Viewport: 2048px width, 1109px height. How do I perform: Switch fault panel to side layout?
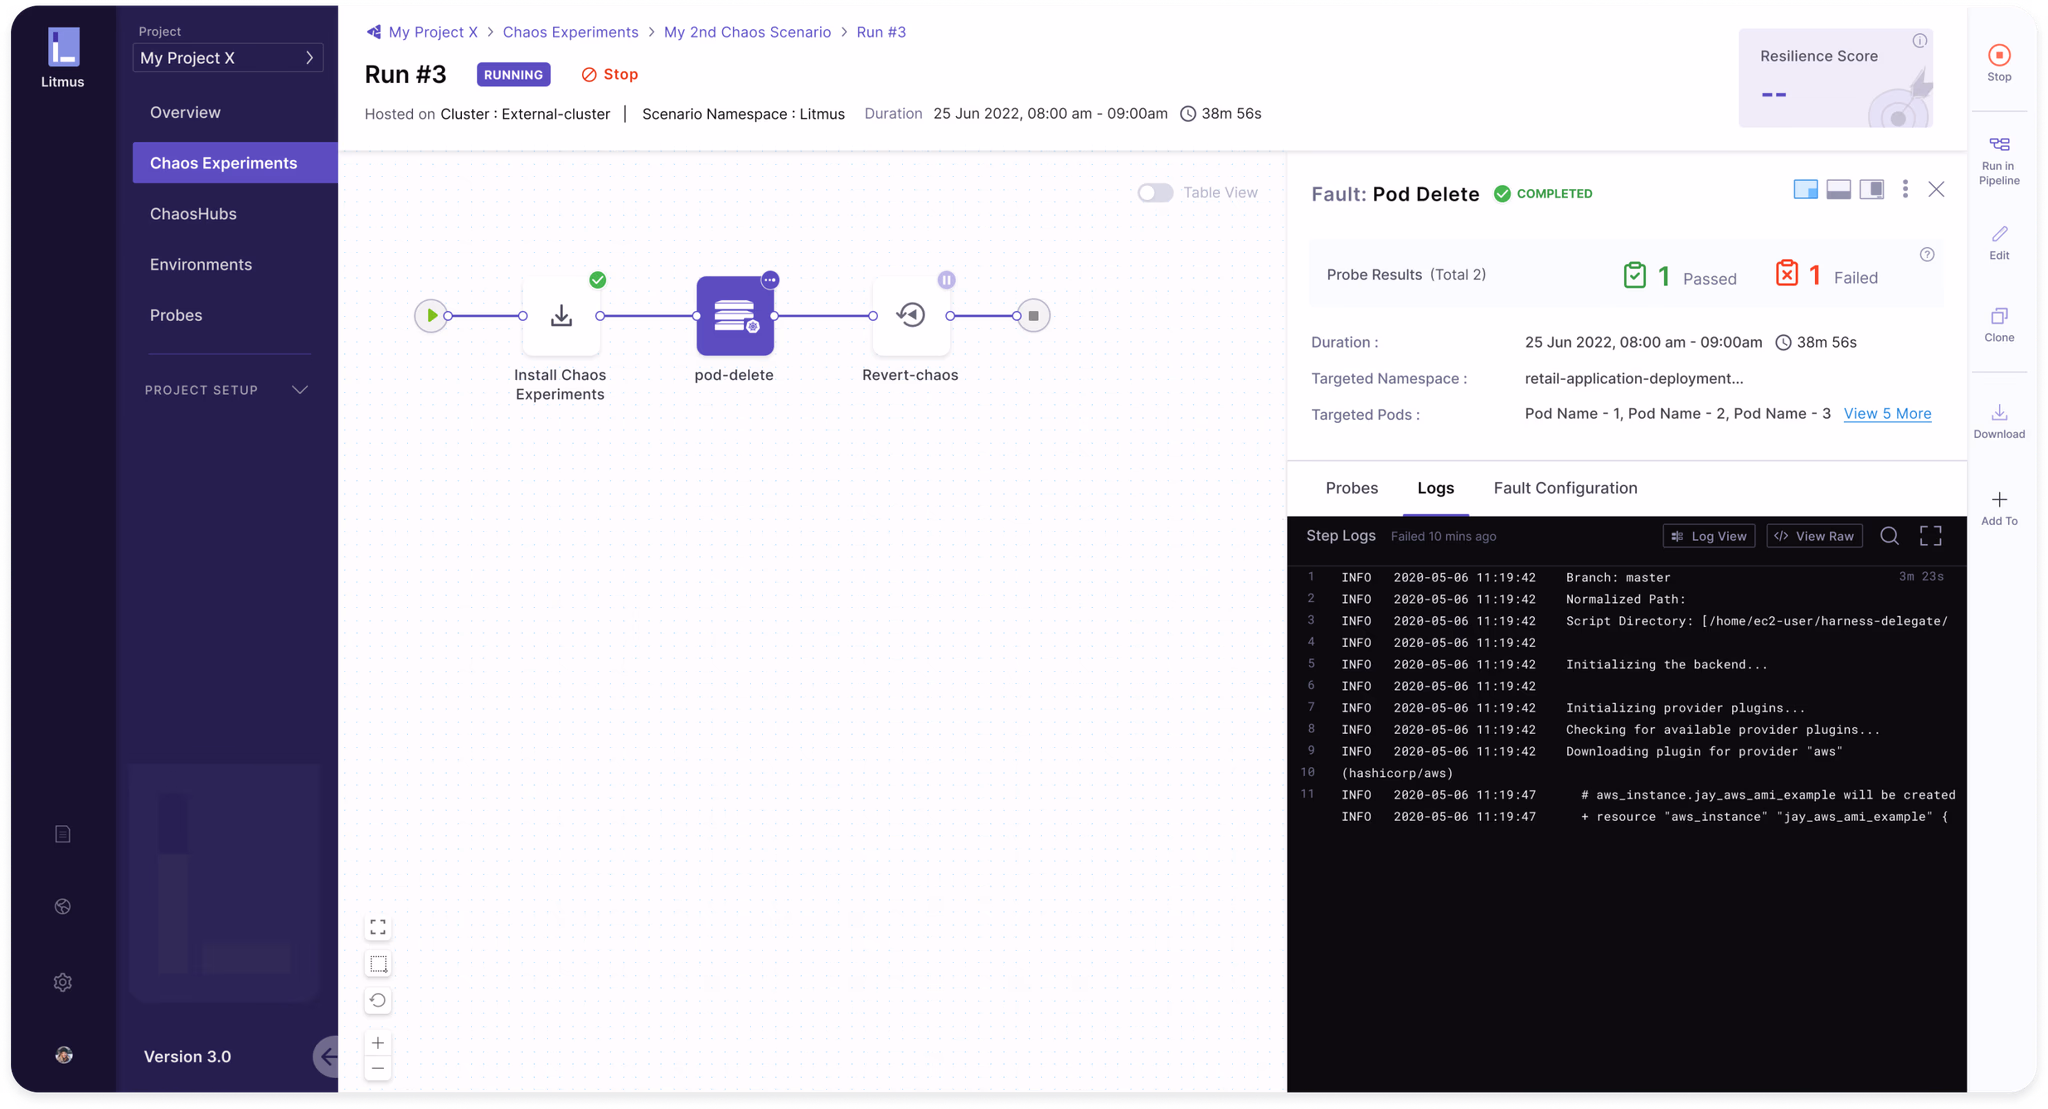(x=1871, y=188)
